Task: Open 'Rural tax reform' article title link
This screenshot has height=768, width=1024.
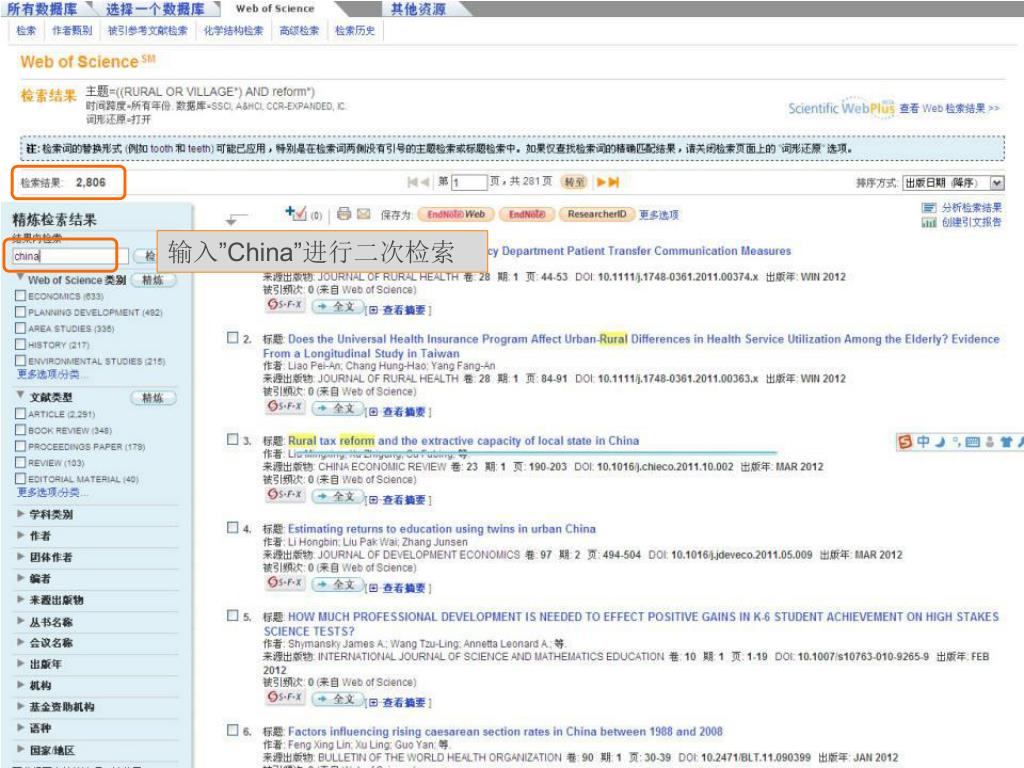Action: pos(464,441)
